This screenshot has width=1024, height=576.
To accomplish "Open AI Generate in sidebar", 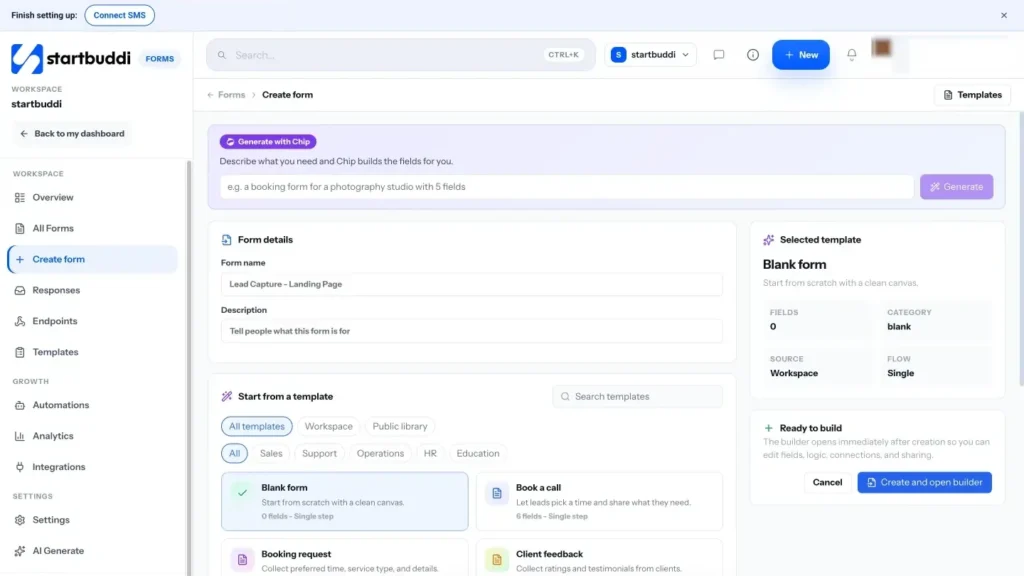I will coord(92,551).
